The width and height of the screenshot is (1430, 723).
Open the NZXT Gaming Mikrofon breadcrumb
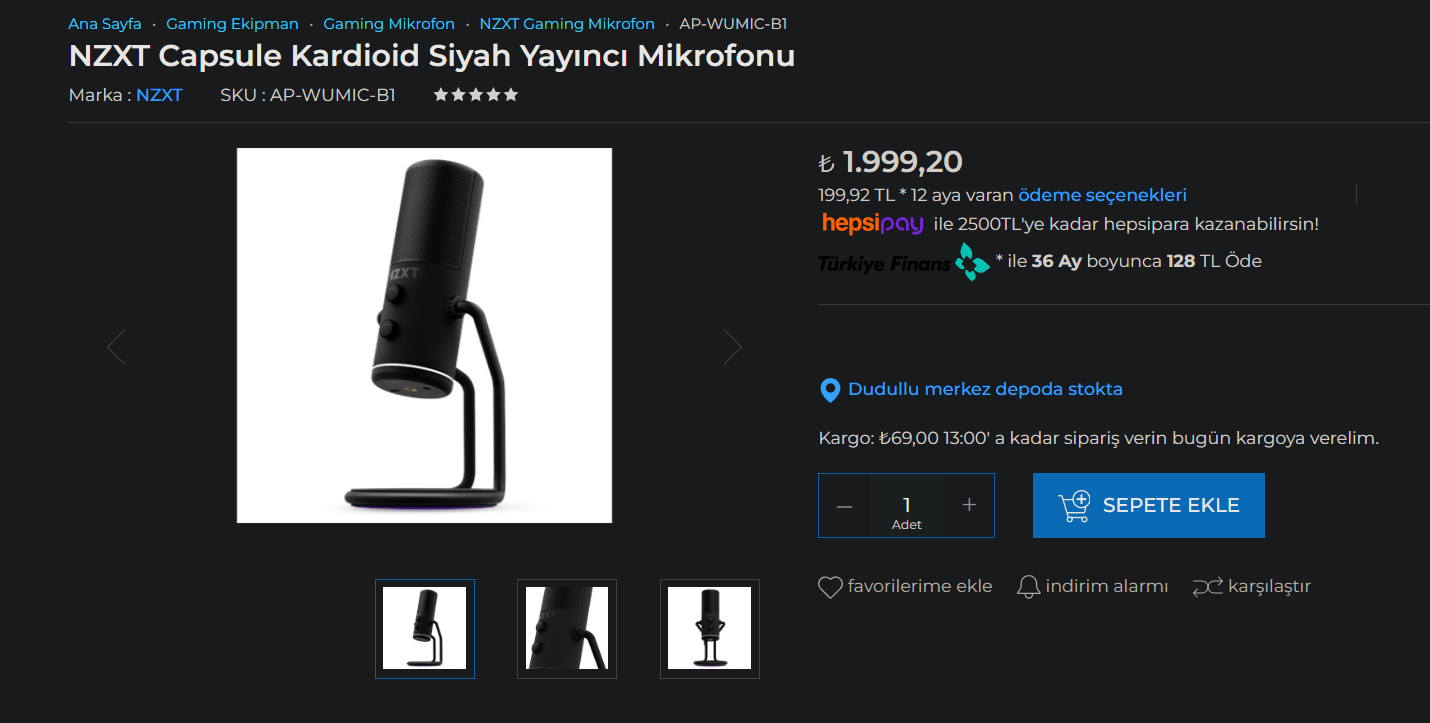coord(567,24)
